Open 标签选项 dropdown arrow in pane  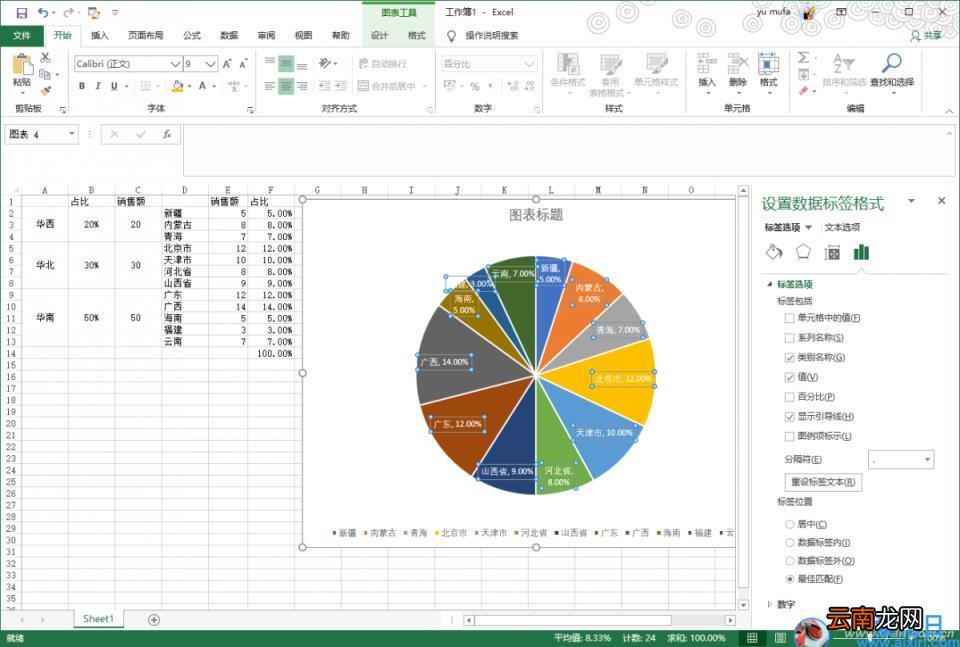point(808,227)
